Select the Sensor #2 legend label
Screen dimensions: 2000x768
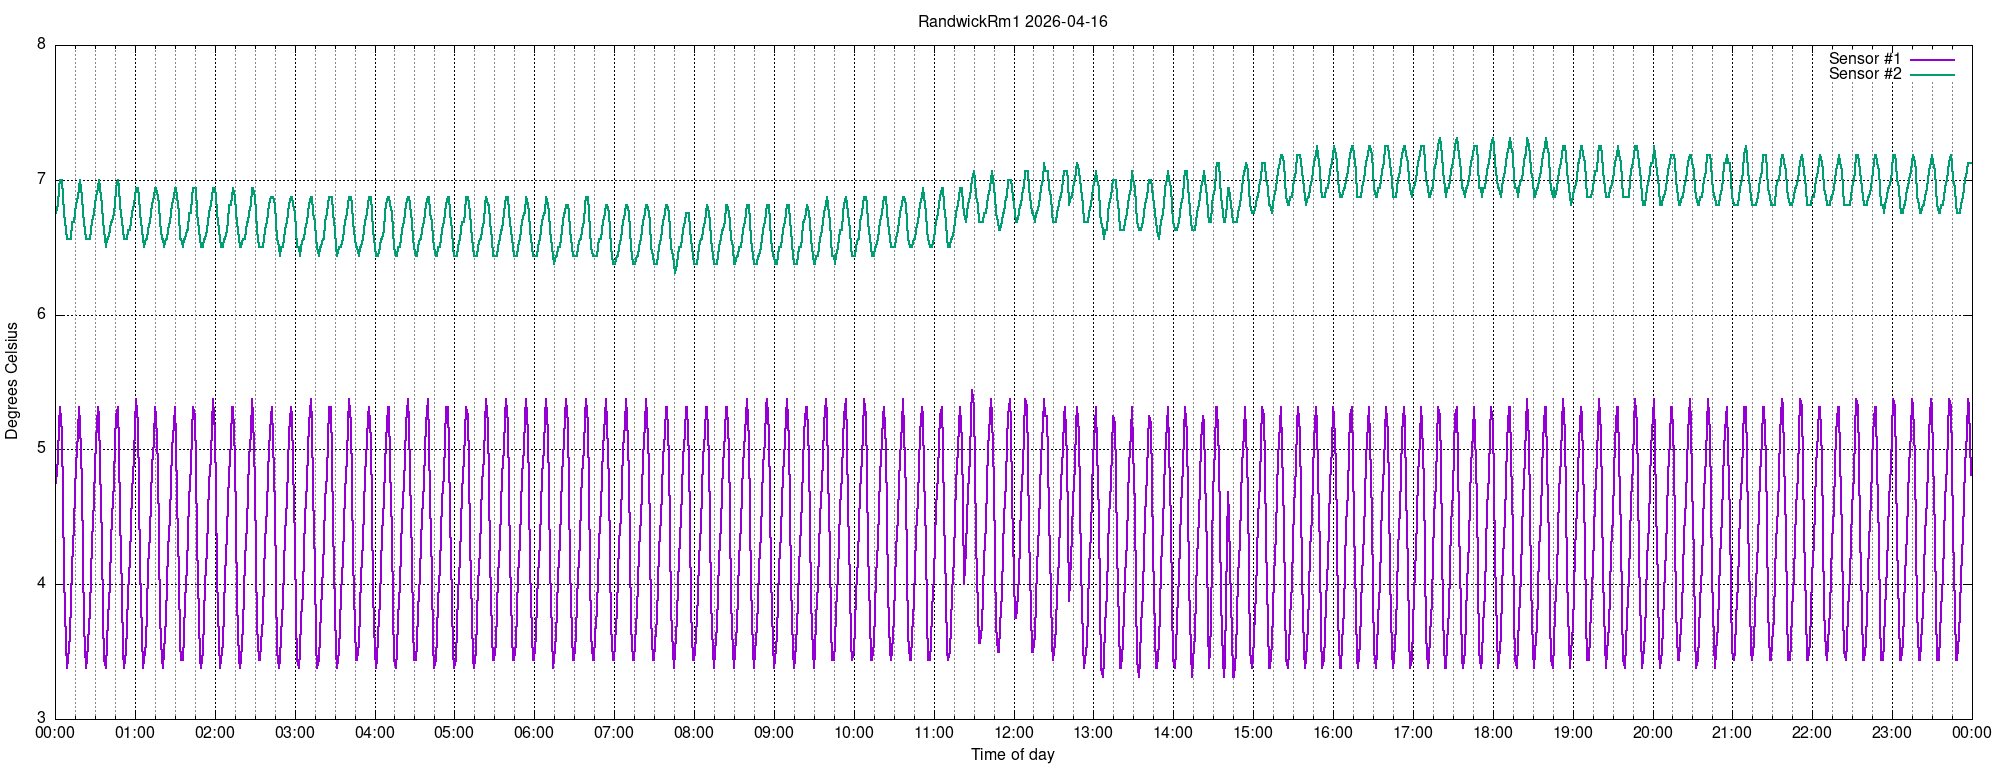coord(1864,74)
